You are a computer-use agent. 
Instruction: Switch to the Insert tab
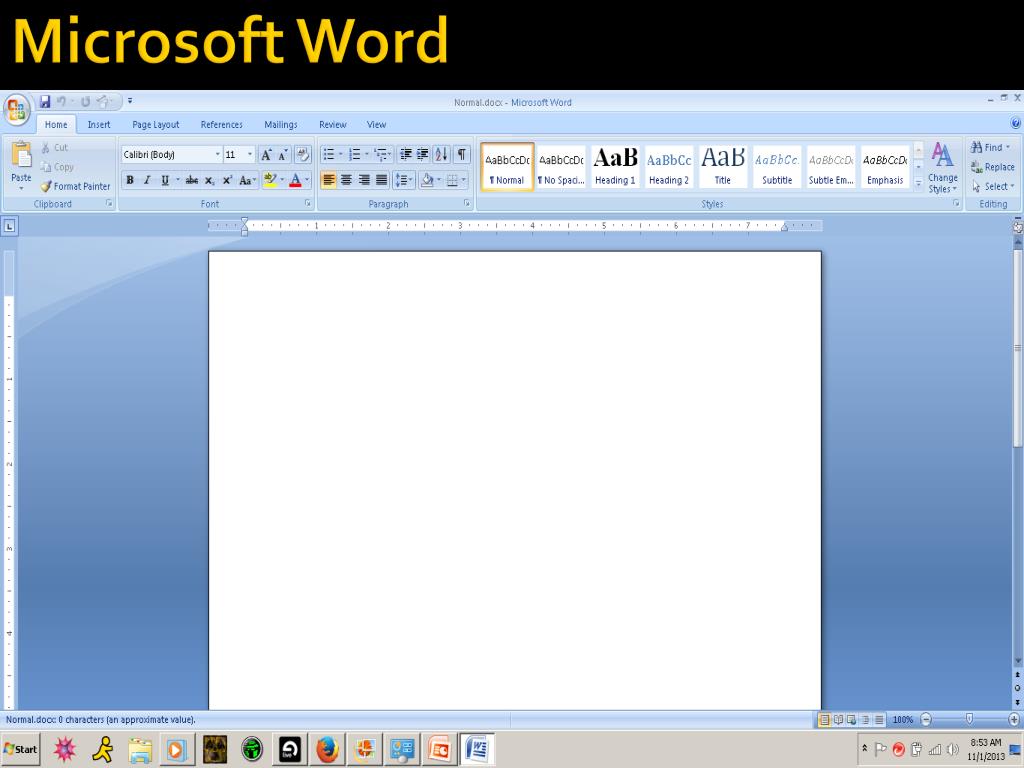point(99,125)
